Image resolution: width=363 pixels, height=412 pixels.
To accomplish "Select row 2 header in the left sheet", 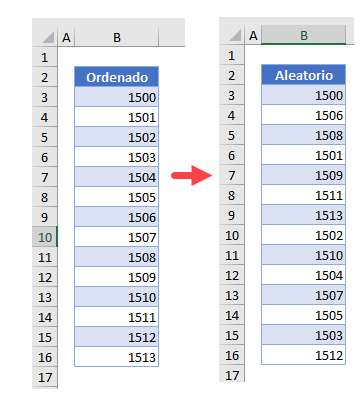I will [x=45, y=77].
